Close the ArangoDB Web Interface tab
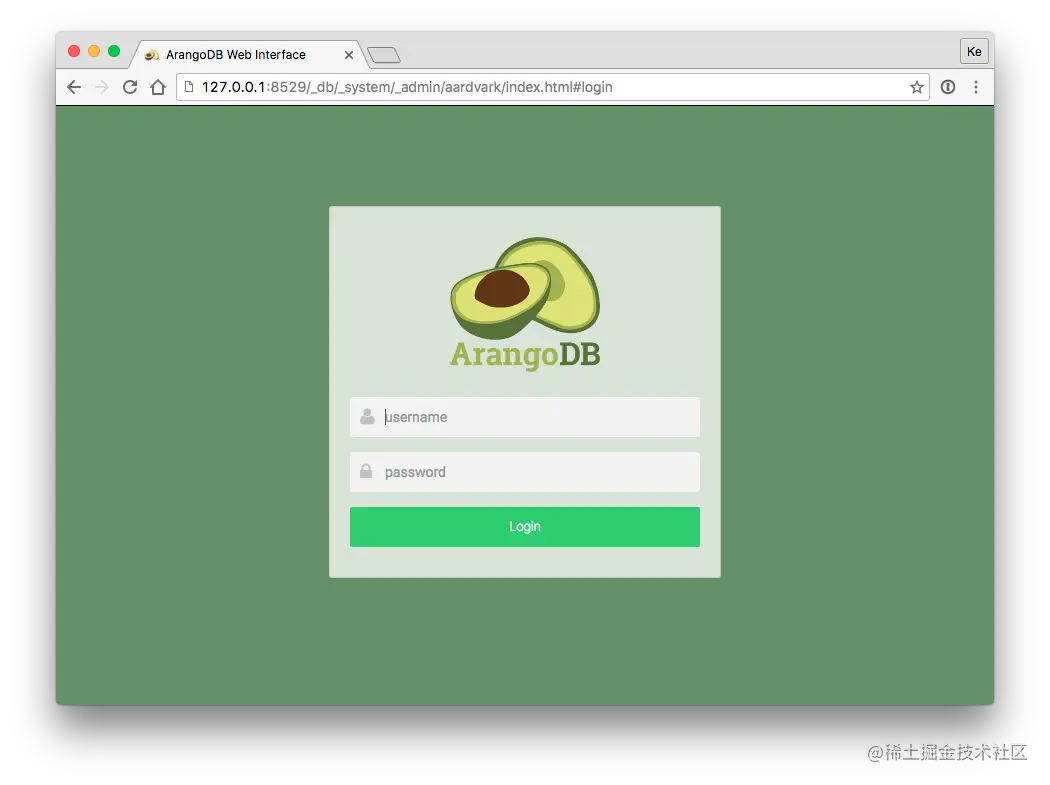Viewport: 1050px width, 785px height. tap(349, 55)
